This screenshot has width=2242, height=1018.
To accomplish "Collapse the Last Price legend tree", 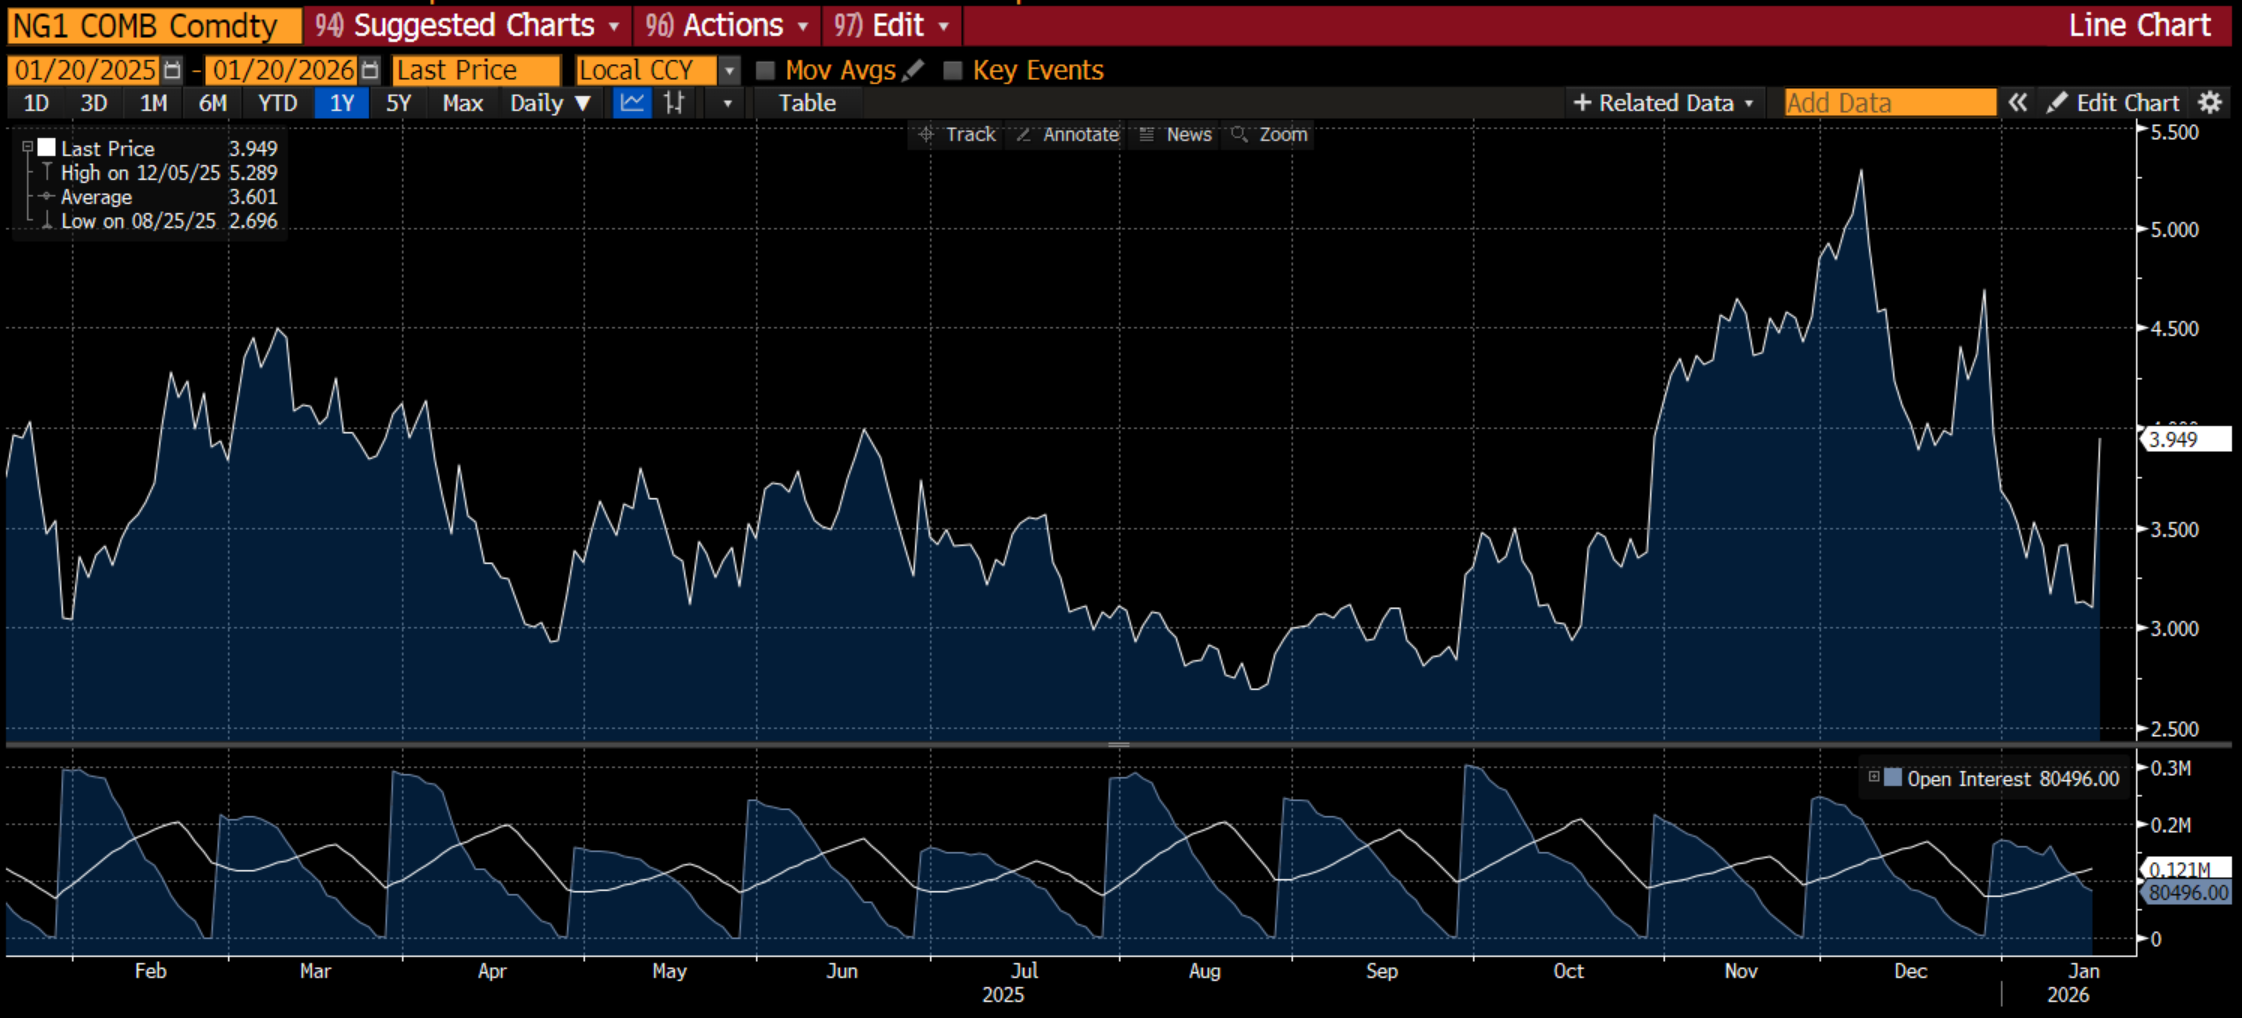I will point(28,148).
